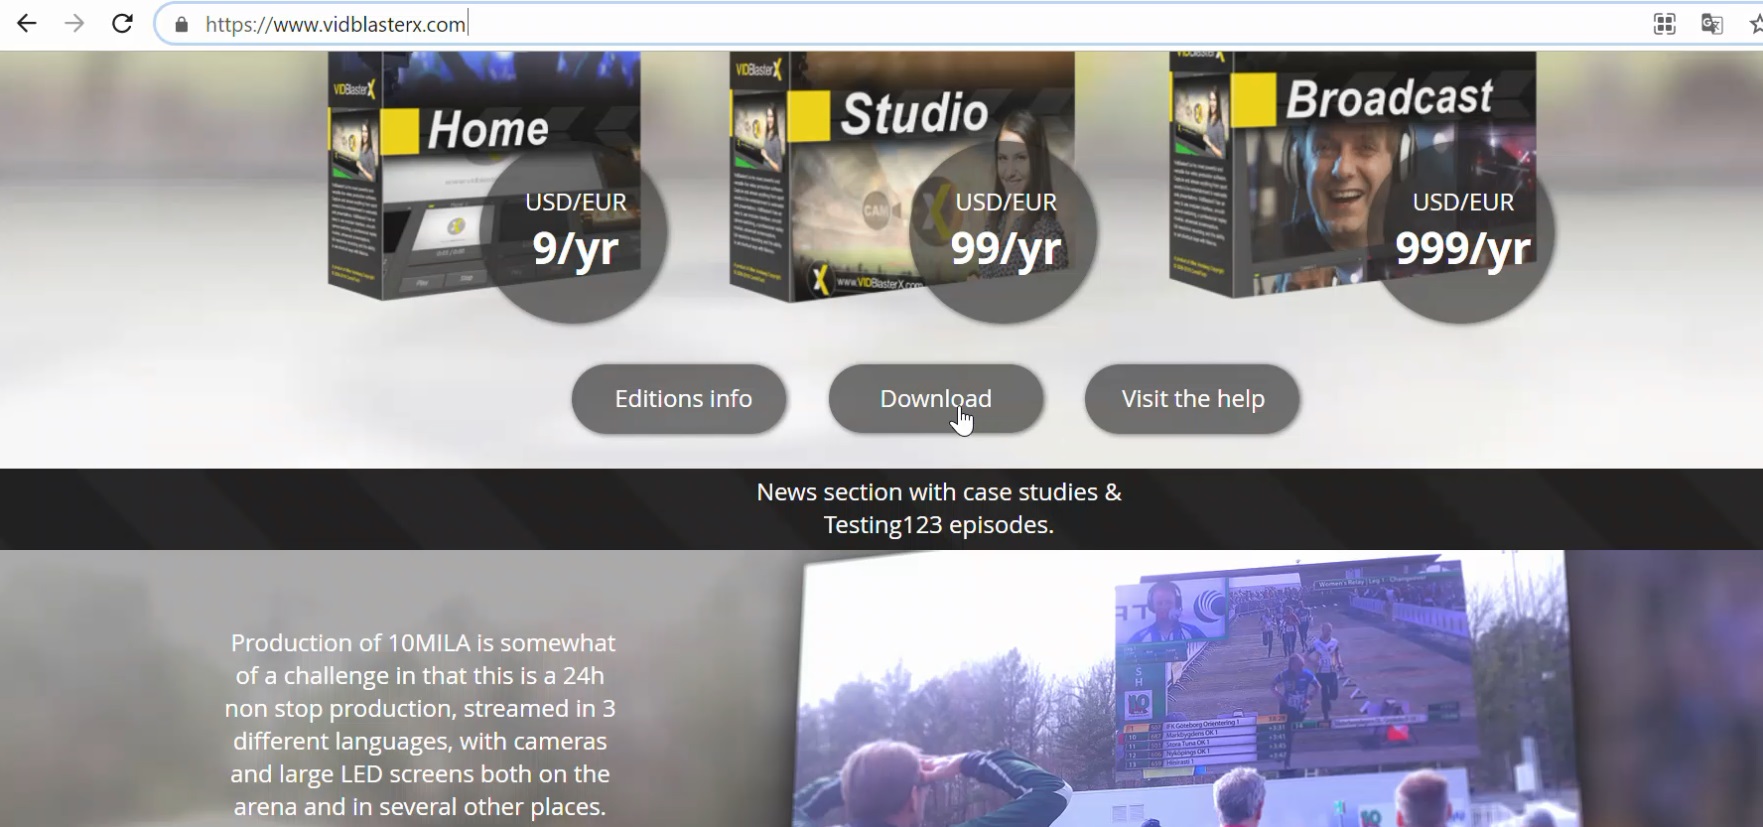Open the QR code/apps grid icon in address bar

[x=1664, y=24]
